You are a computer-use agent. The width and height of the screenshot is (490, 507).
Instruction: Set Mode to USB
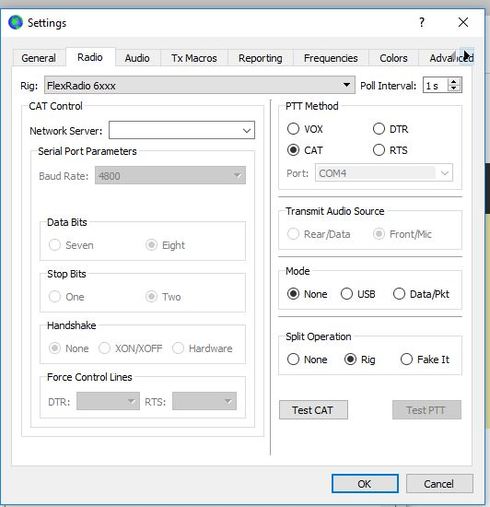point(347,294)
